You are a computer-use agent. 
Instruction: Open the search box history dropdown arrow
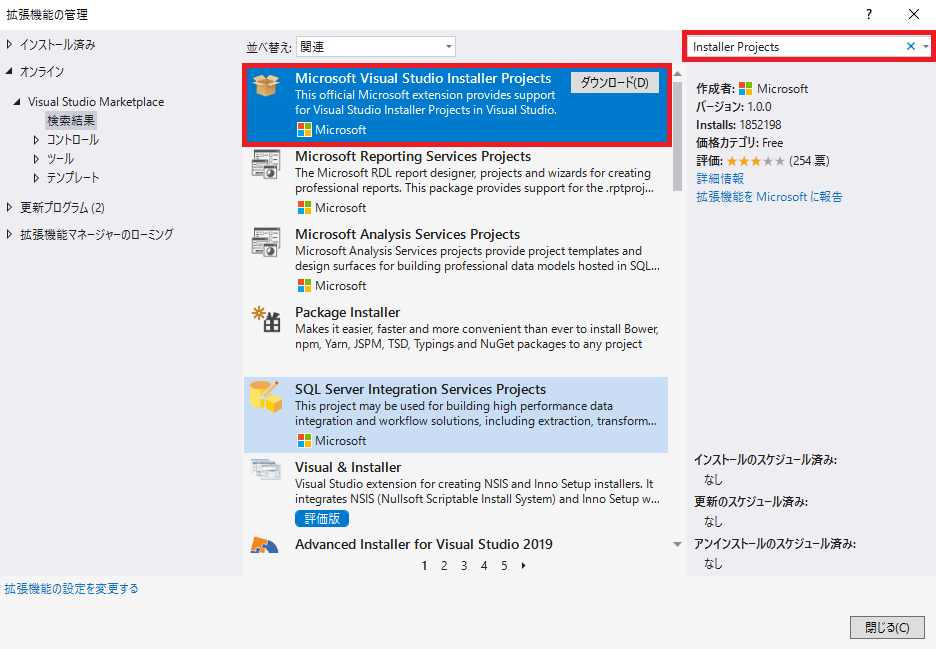pyautogui.click(x=925, y=46)
